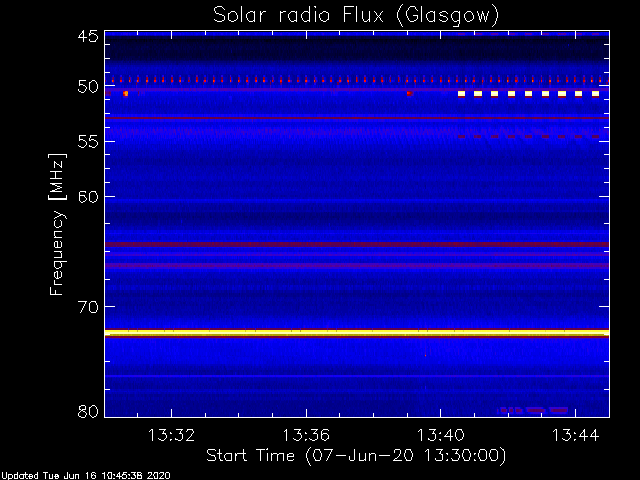Click the red dashes near 80 MHz after 13:42

point(534,410)
